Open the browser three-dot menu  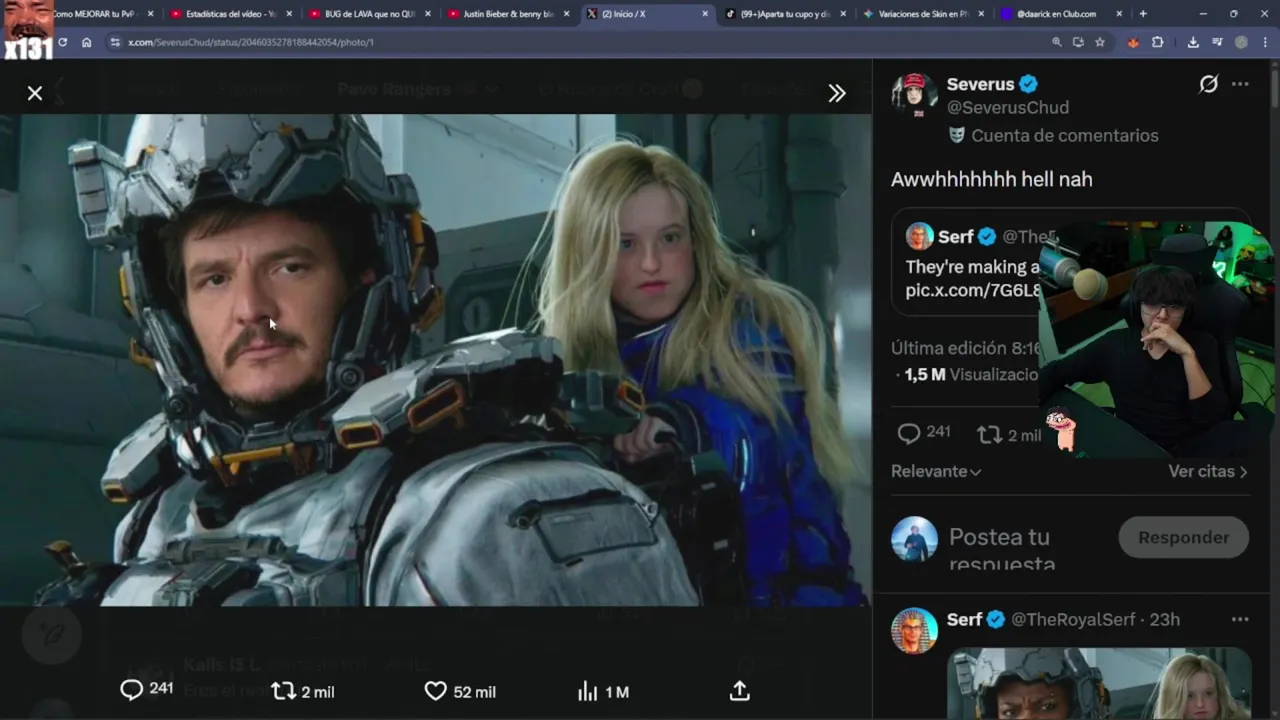1266,42
